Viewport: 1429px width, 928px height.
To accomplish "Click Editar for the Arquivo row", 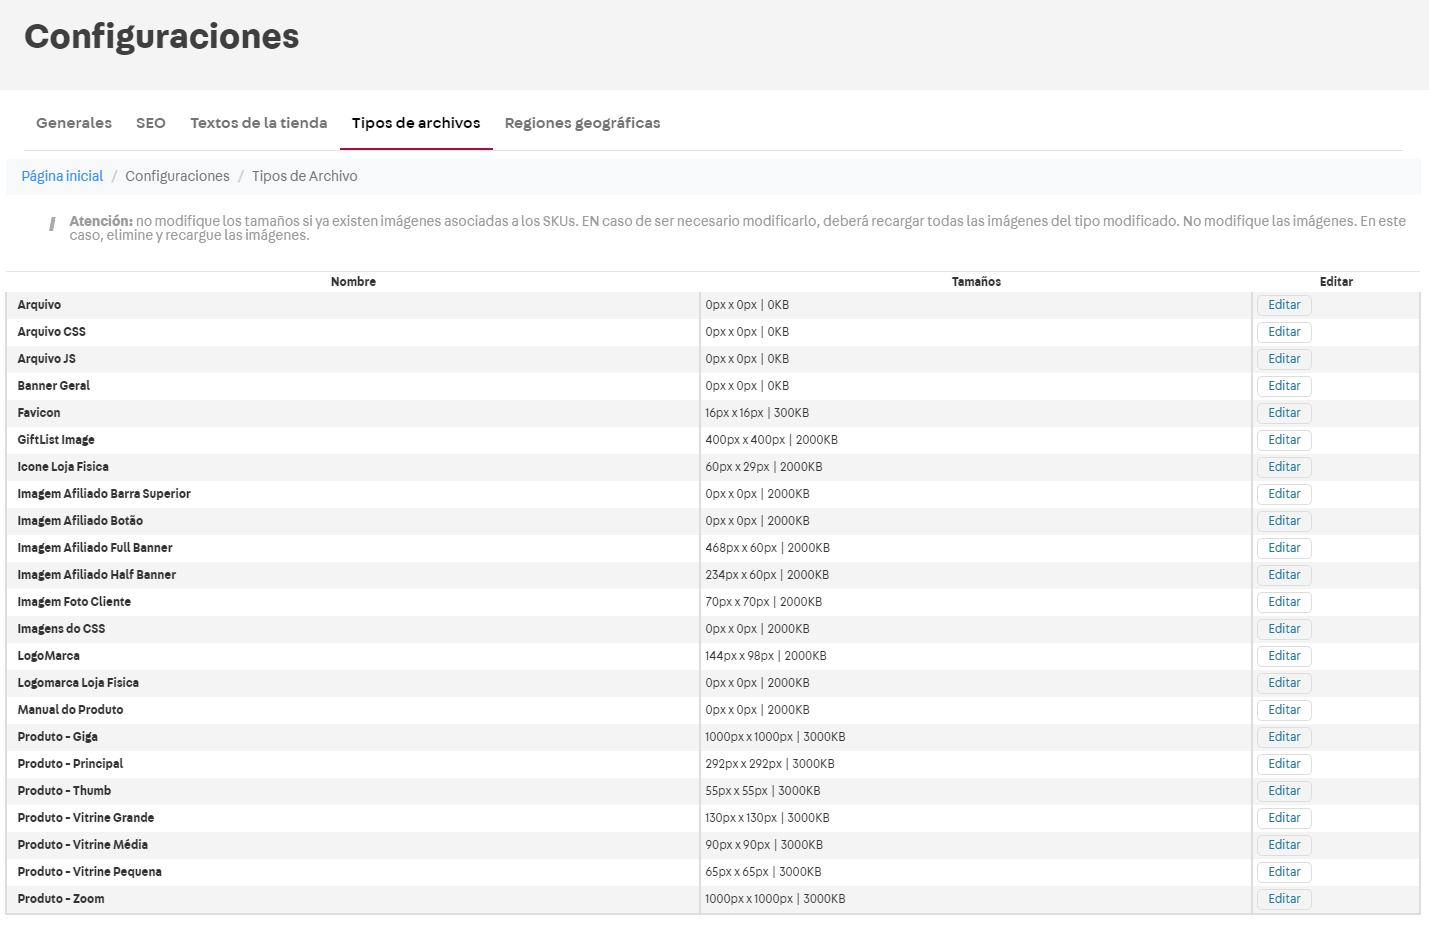I will pos(1284,305).
